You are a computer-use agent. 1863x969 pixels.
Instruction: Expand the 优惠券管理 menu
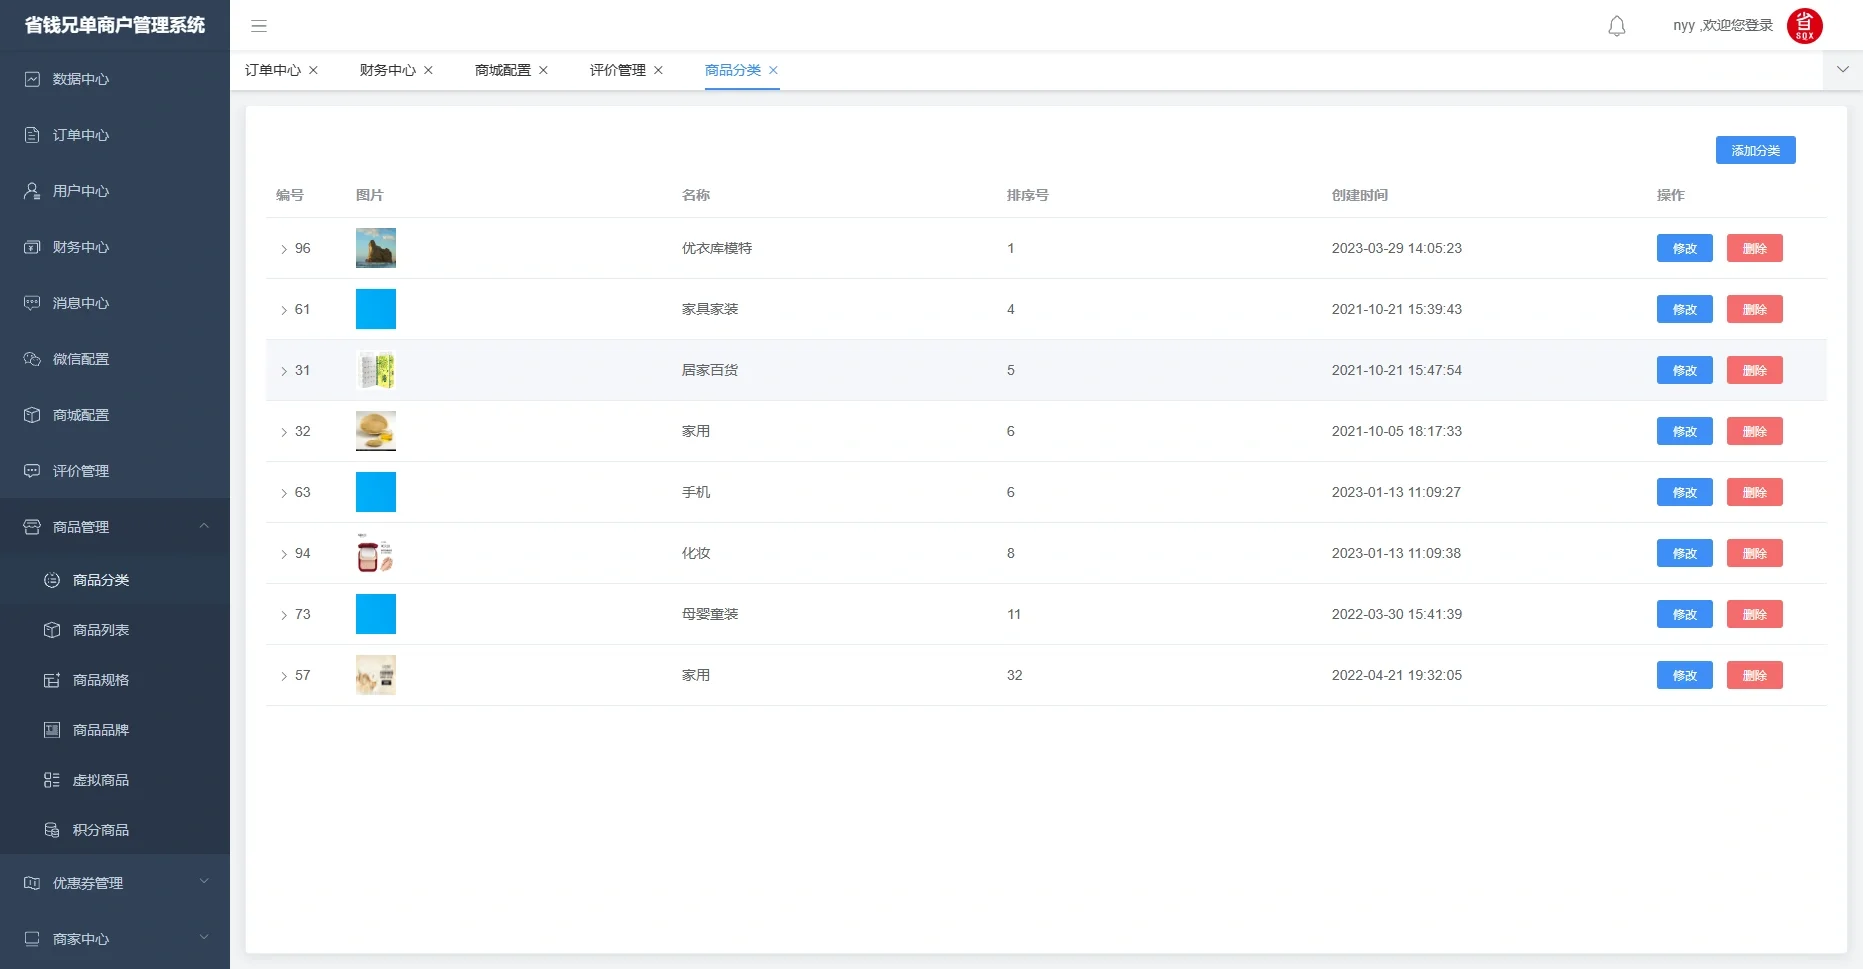(x=87, y=883)
